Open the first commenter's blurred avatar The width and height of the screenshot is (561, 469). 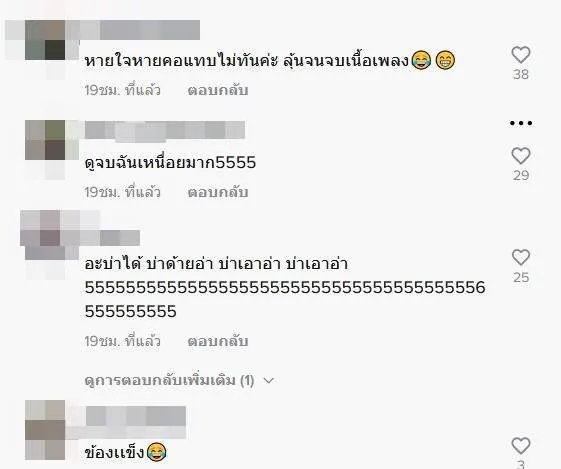45,40
